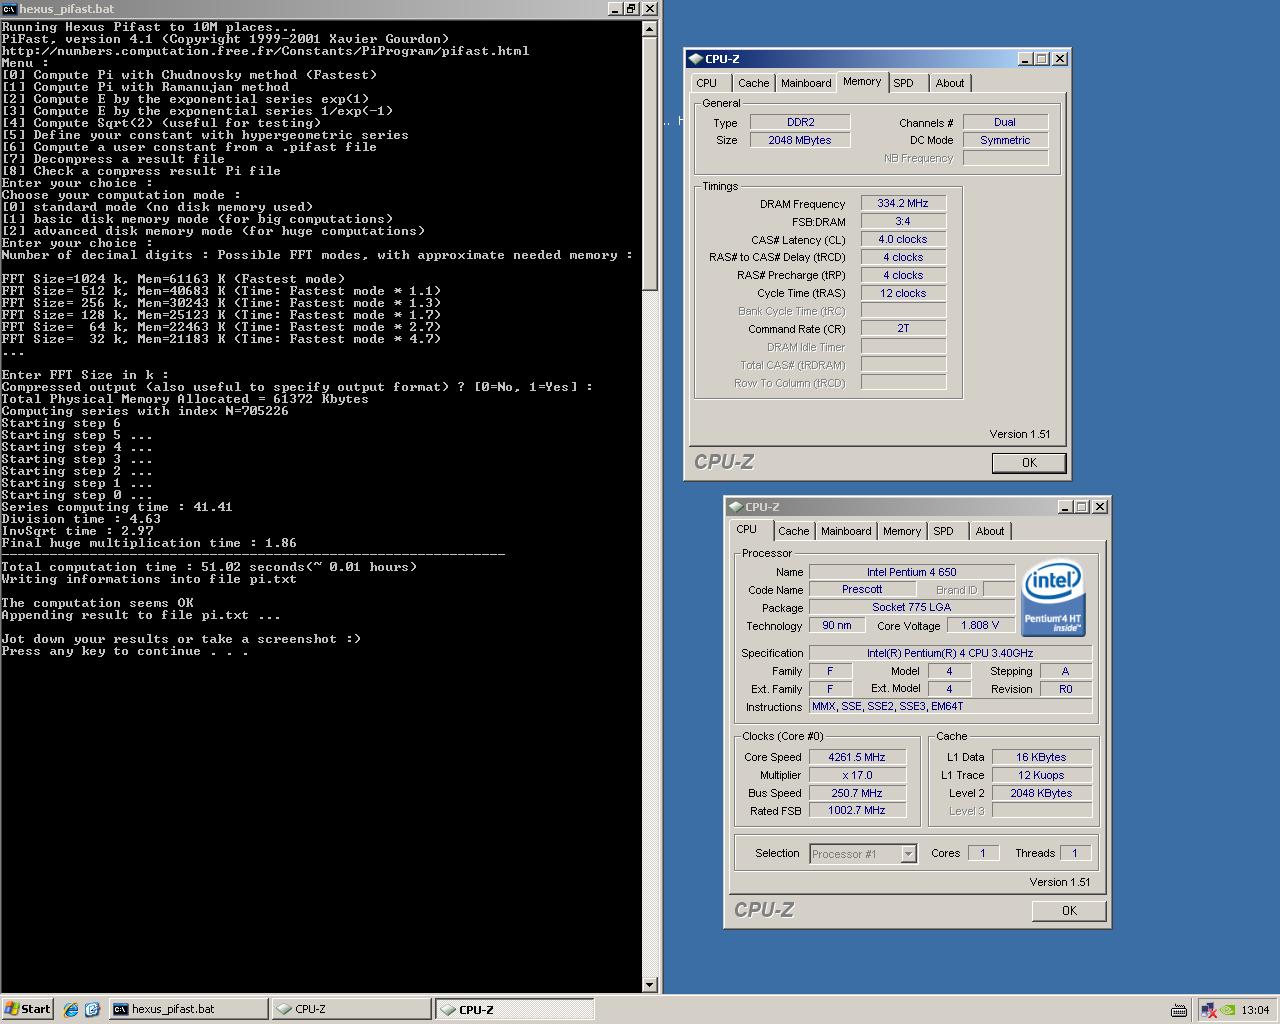This screenshot has width=1280, height=1024.
Task: Click OK in the CPU-Z Memory window
Action: pyautogui.click(x=1029, y=463)
